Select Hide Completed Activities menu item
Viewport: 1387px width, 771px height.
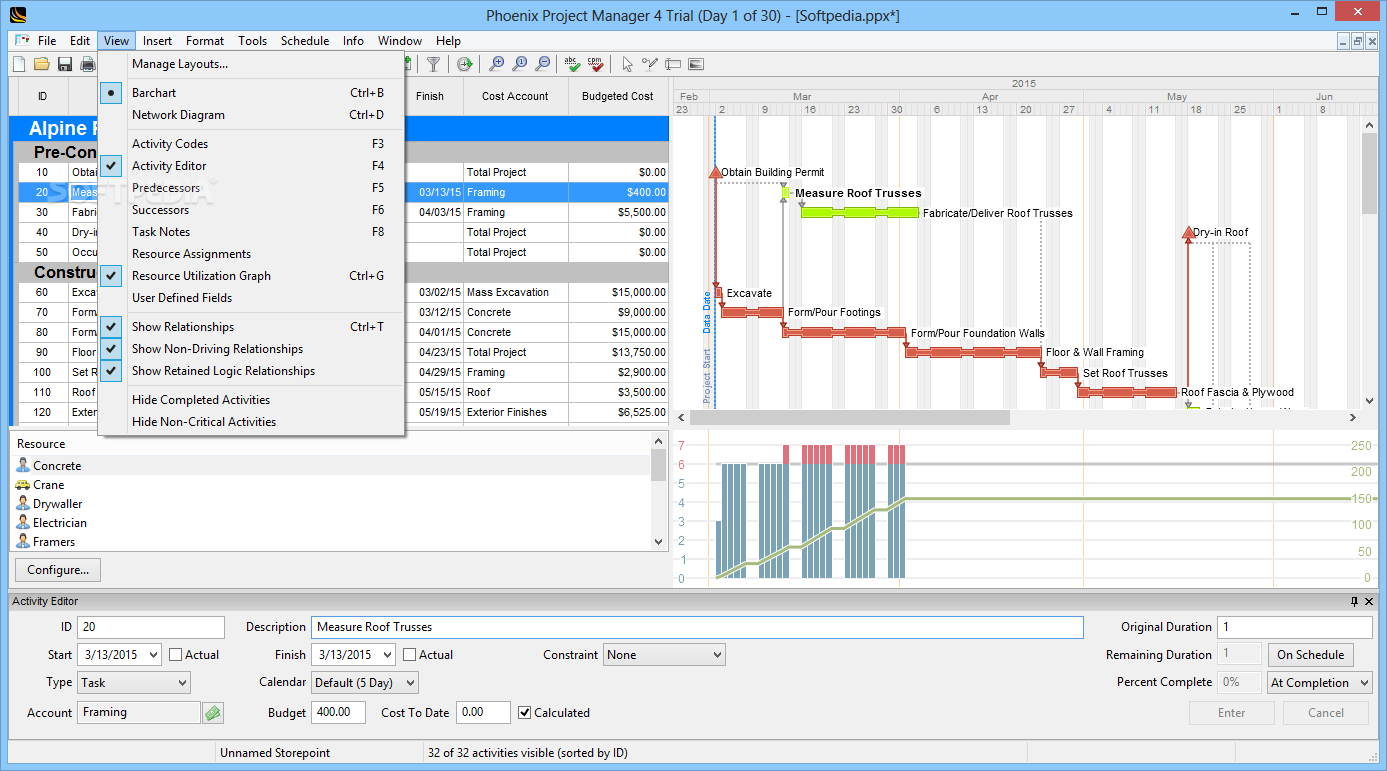[251, 400]
